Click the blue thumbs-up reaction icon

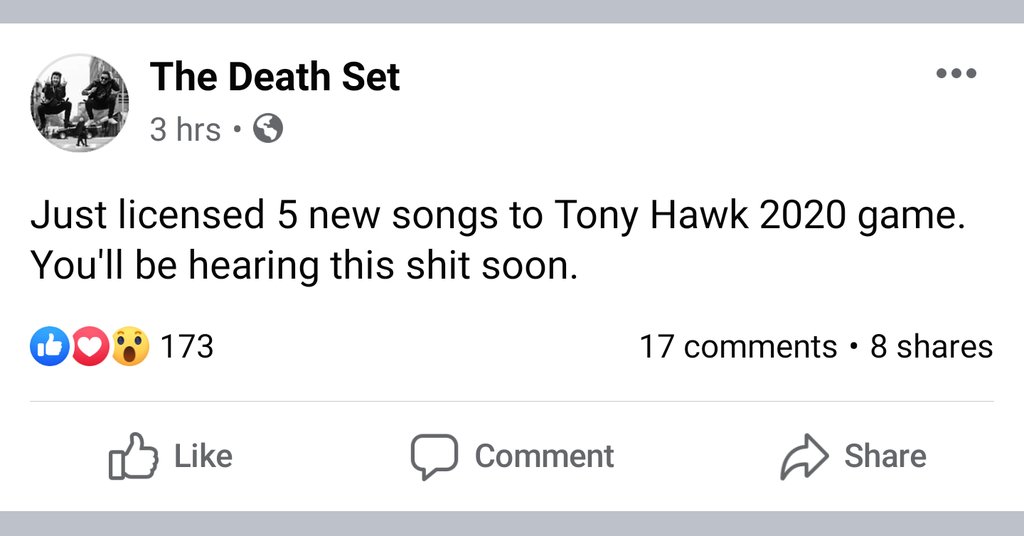click(x=50, y=346)
